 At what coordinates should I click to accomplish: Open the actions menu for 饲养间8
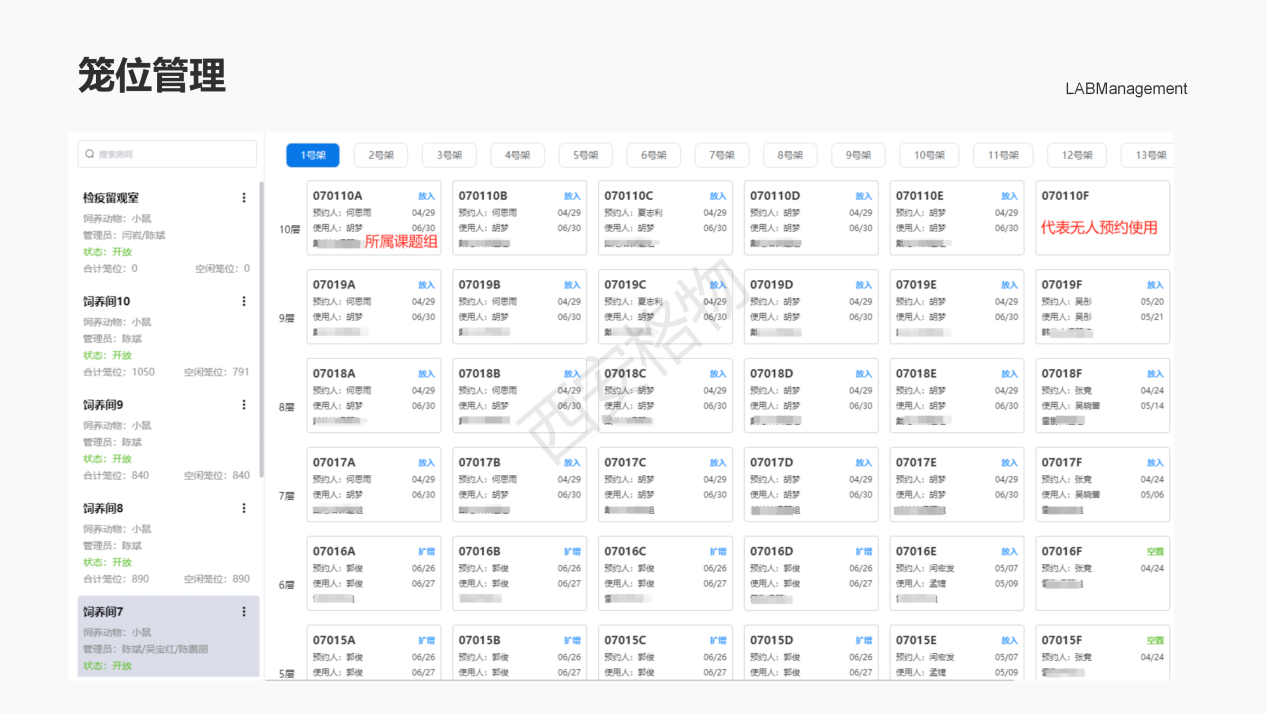click(244, 507)
